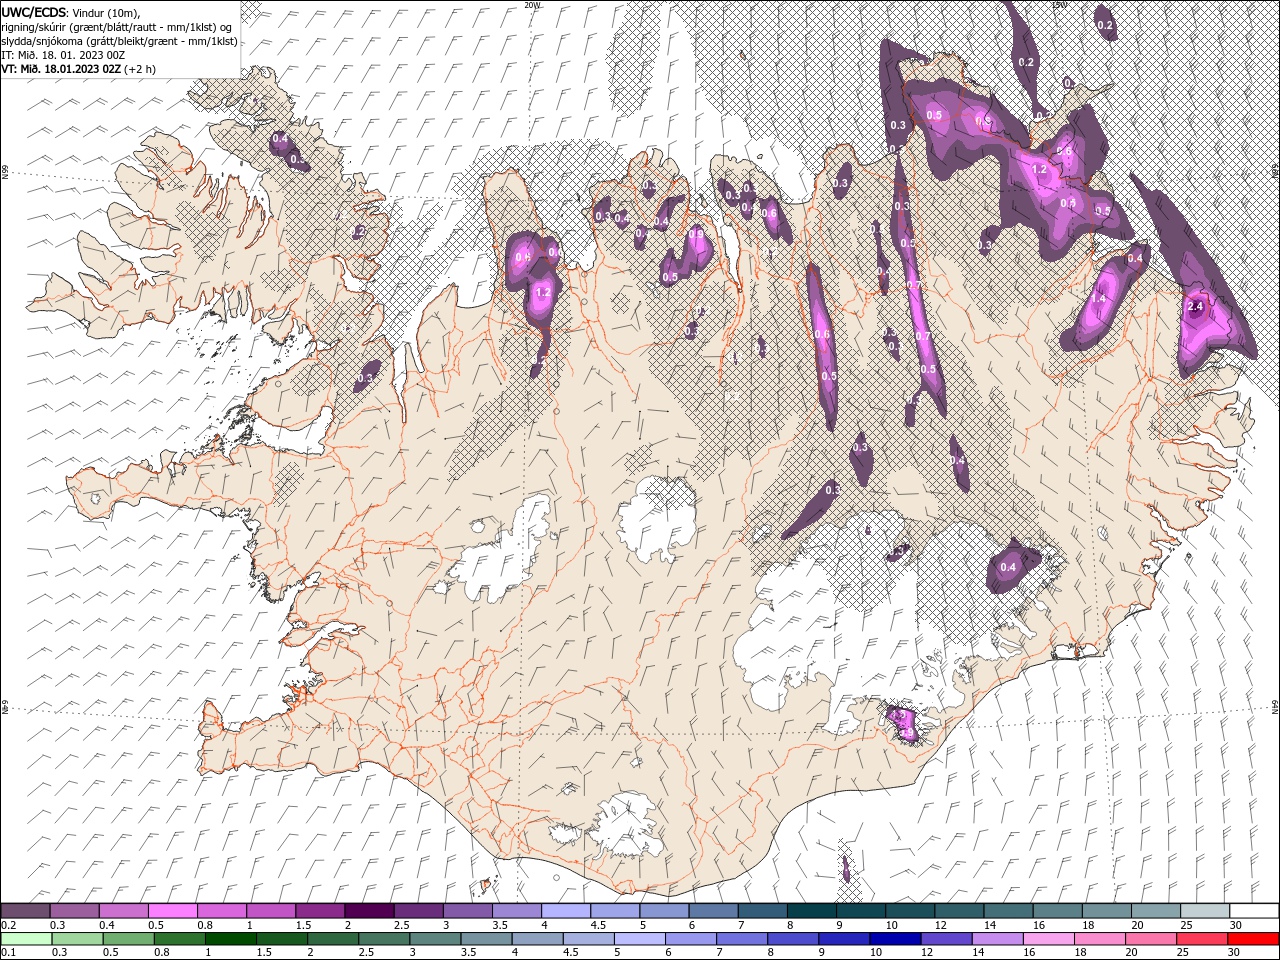Click the white Hofsjökull glacier area in central Iceland
Image resolution: width=1280 pixels, height=960 pixels.
657,520
